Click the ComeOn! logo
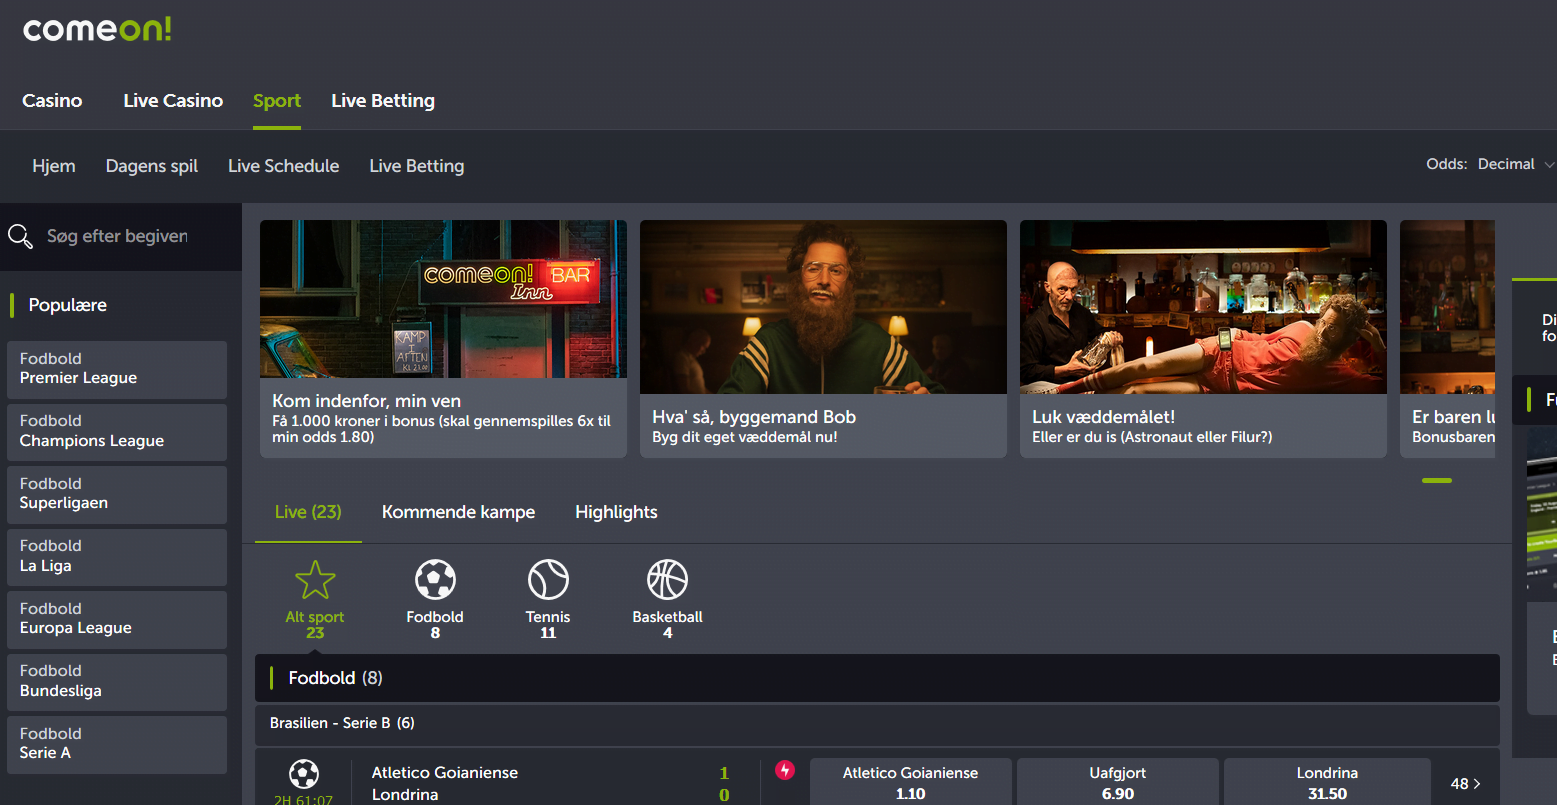The height and width of the screenshot is (805, 1557). (x=97, y=29)
